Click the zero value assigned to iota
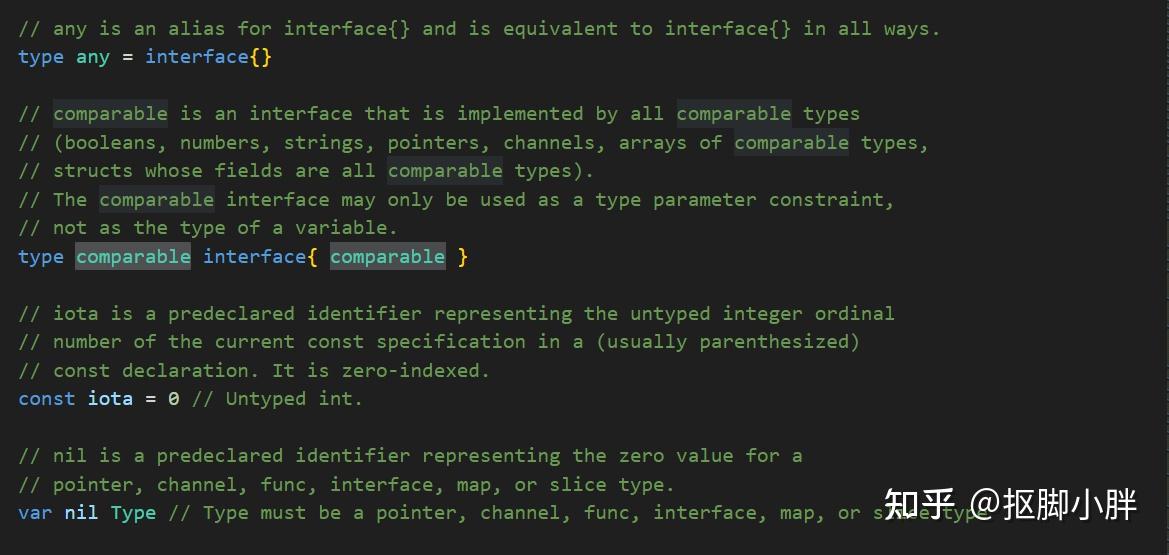 (x=174, y=399)
